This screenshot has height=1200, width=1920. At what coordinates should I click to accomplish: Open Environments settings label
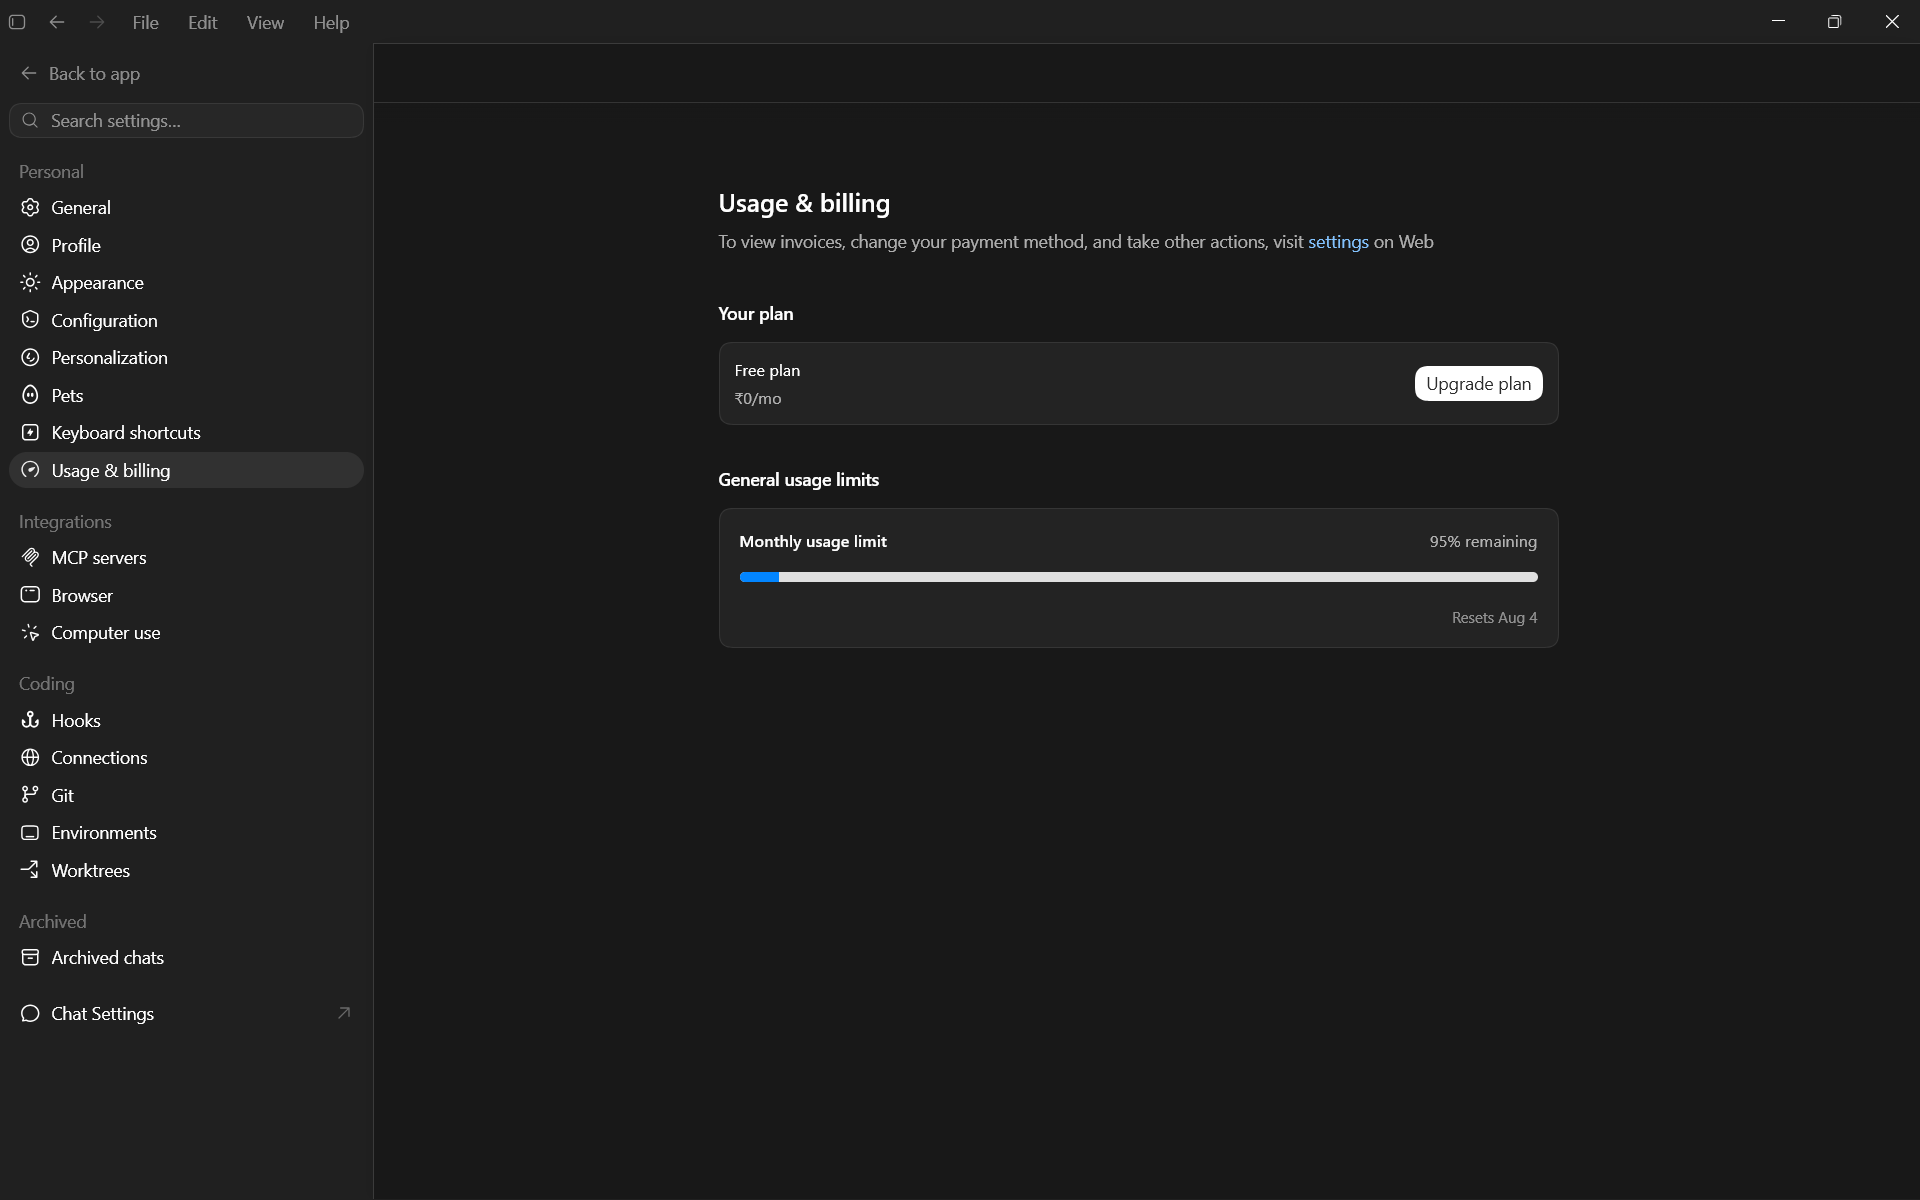tap(104, 833)
